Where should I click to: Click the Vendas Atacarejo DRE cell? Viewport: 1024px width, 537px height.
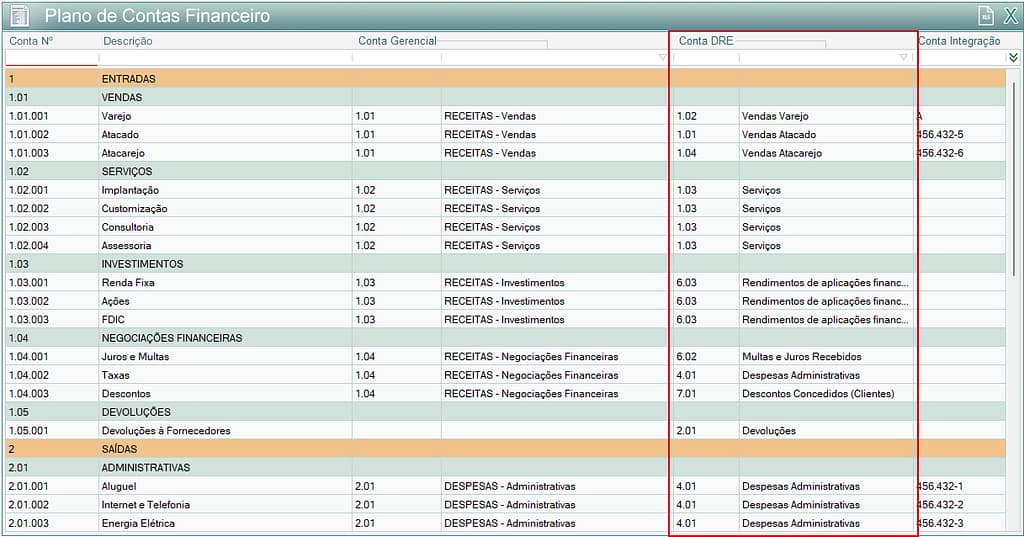click(x=825, y=153)
